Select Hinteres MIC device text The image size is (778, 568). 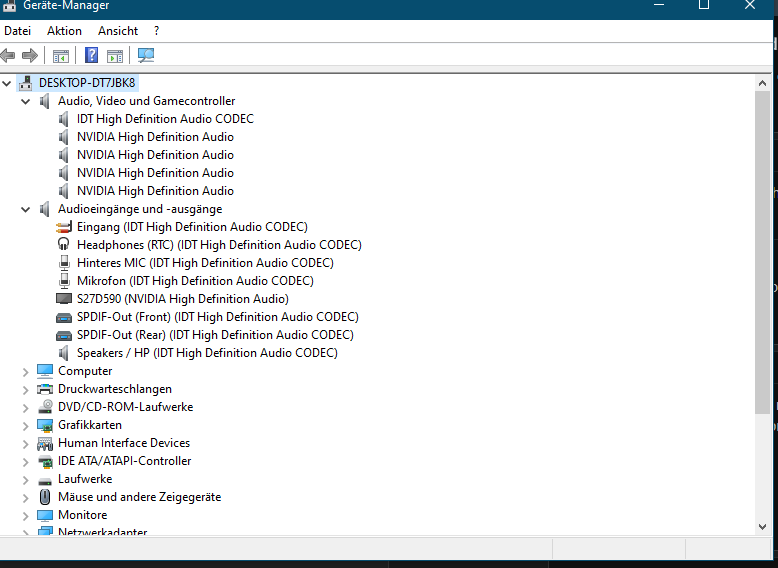click(205, 263)
